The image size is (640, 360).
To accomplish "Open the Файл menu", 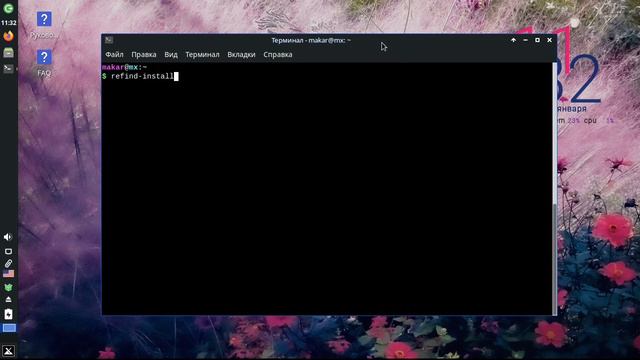I will coord(114,54).
